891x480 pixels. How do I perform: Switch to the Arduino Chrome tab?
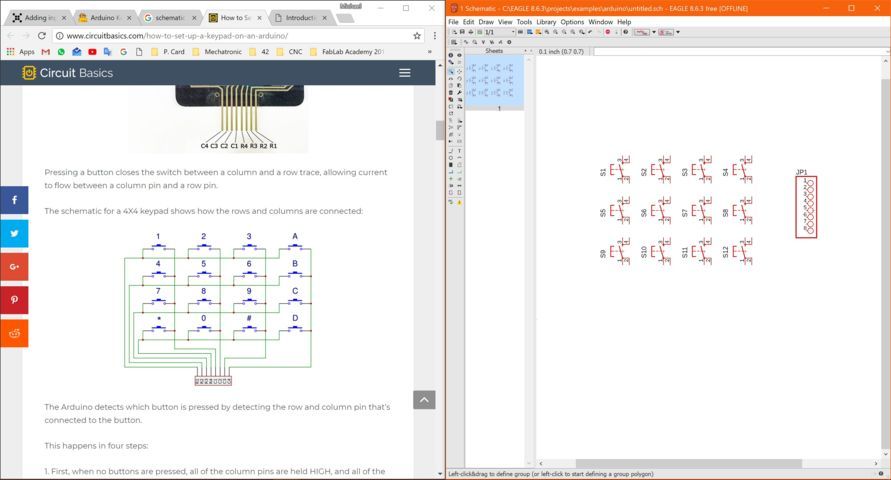[x=105, y=18]
